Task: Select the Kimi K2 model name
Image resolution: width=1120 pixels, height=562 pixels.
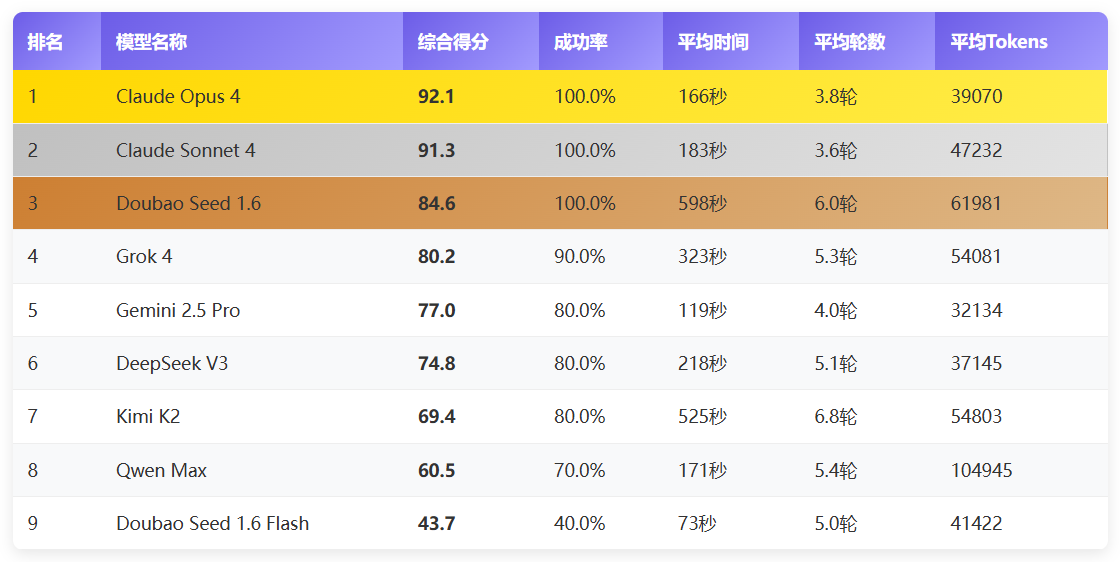Action: (149, 416)
